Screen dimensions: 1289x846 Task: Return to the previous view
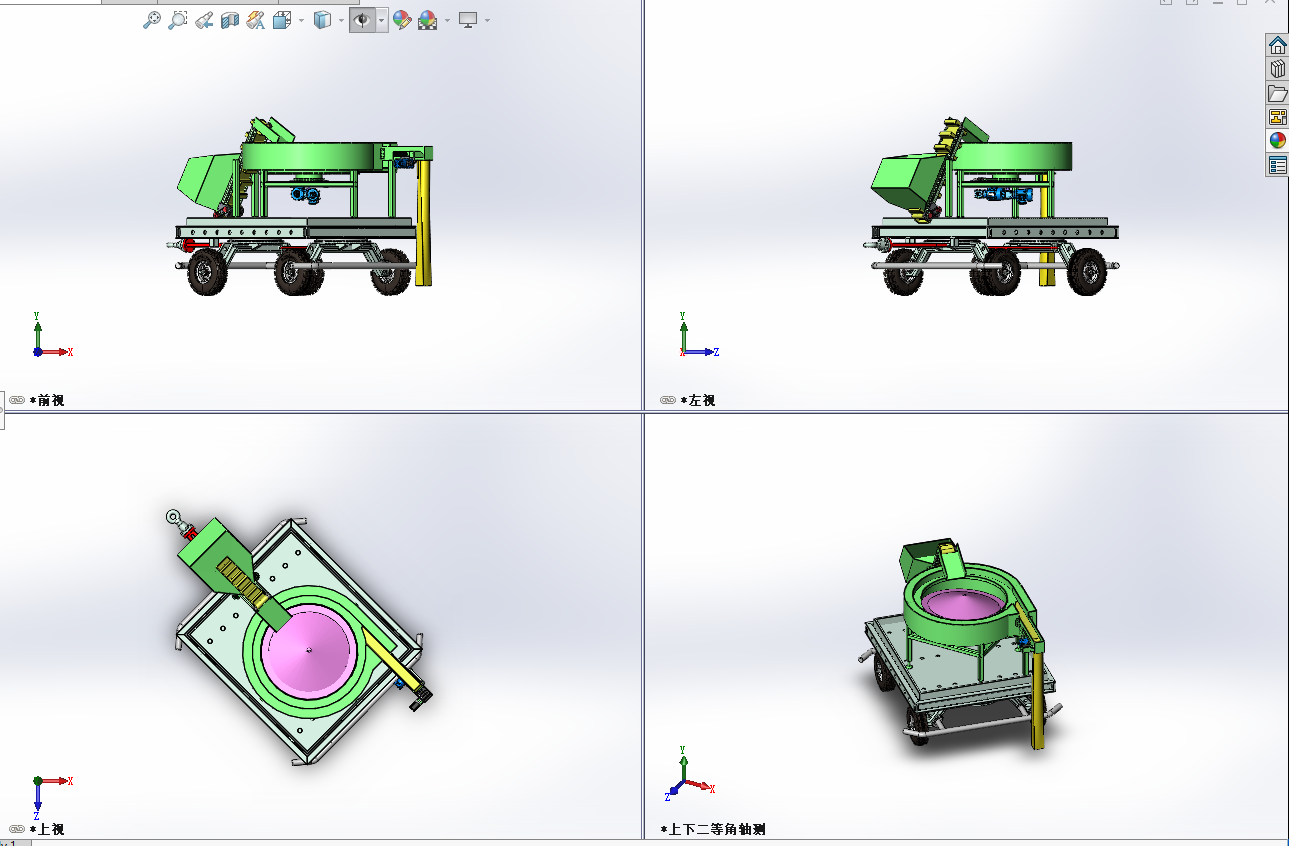point(204,20)
